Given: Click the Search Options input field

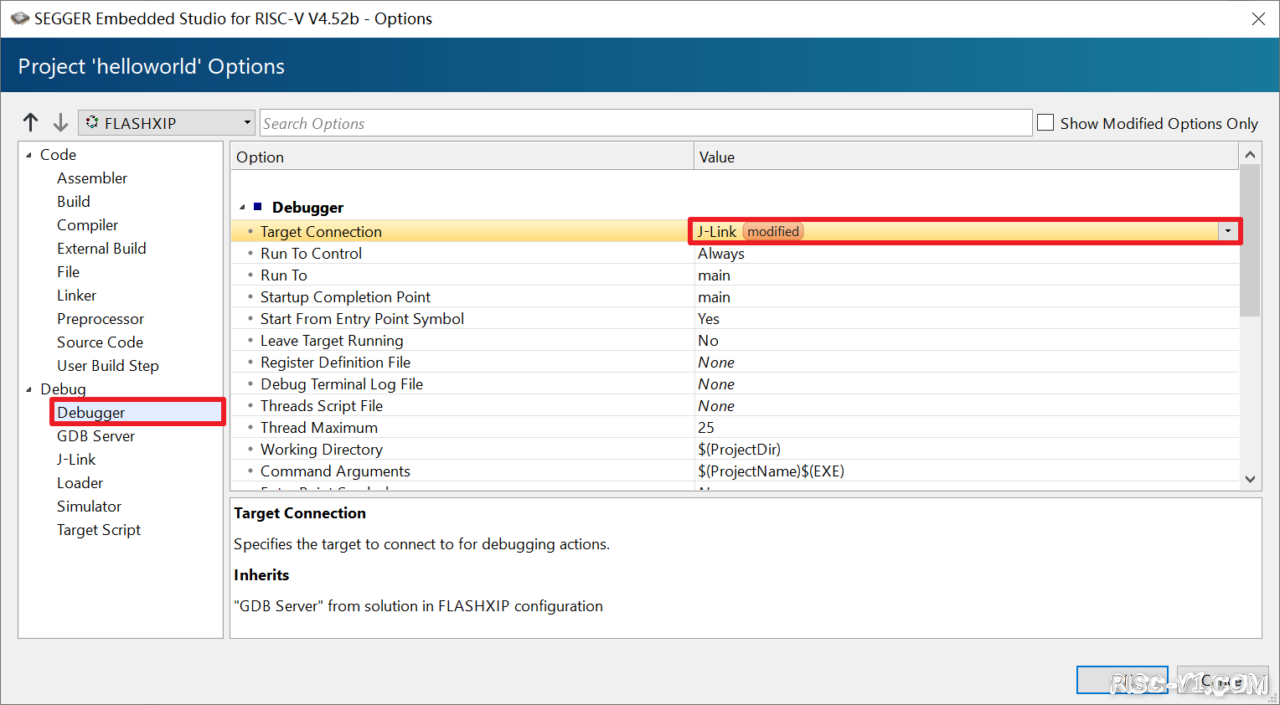Looking at the screenshot, I should [645, 123].
